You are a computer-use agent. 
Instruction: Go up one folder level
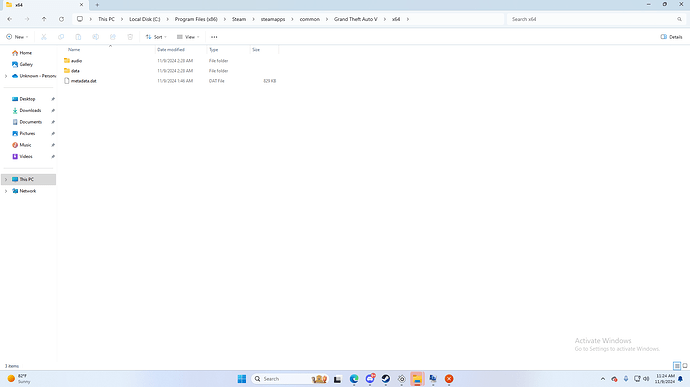44,19
